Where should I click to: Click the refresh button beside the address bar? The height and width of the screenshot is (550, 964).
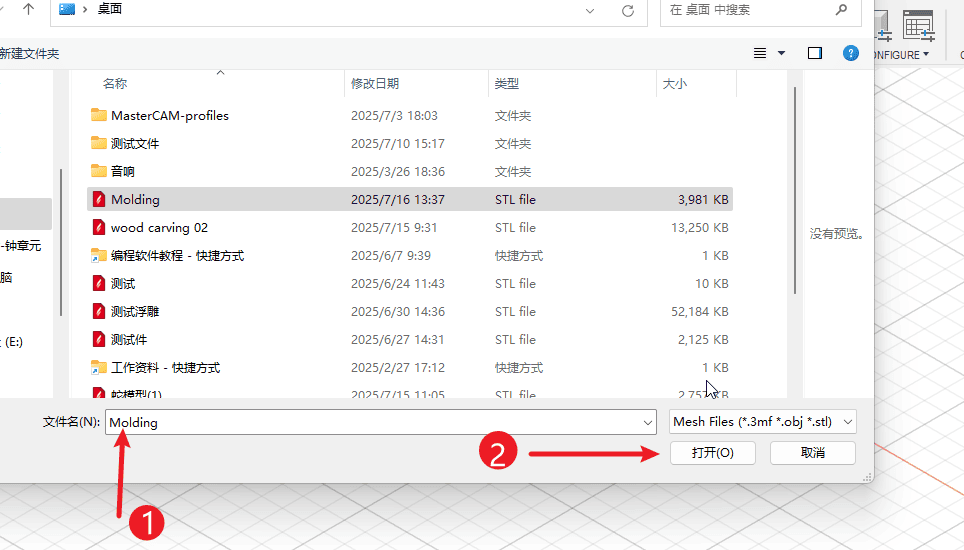(x=628, y=11)
